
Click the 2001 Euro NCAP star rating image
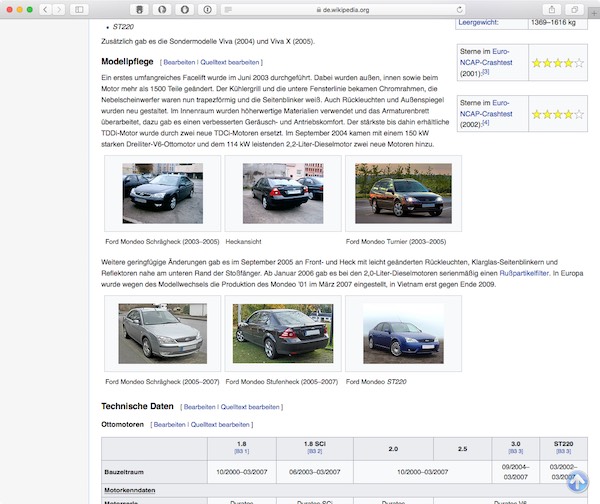coord(558,63)
